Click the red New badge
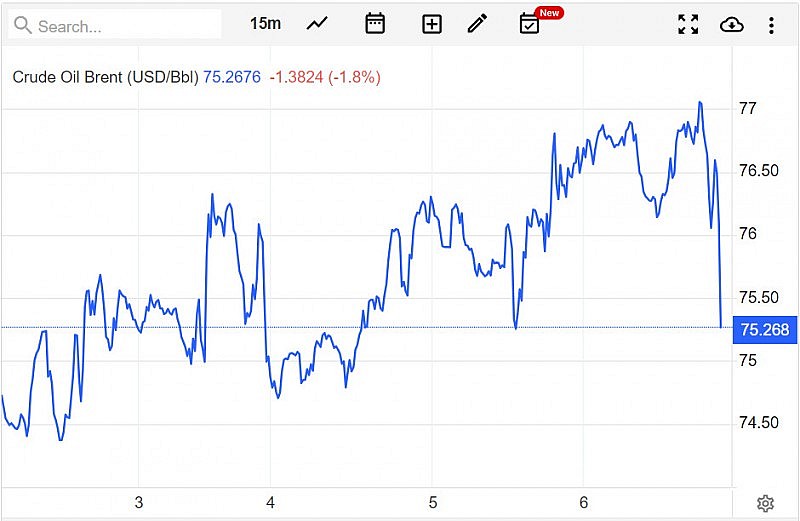The height and width of the screenshot is (521, 800). tap(549, 13)
